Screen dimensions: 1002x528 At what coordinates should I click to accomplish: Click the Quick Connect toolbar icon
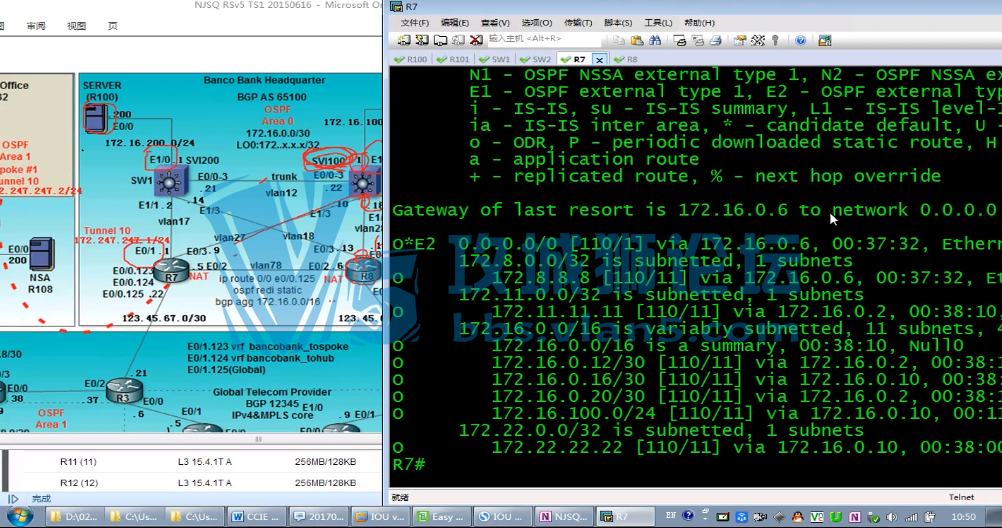tap(422, 40)
